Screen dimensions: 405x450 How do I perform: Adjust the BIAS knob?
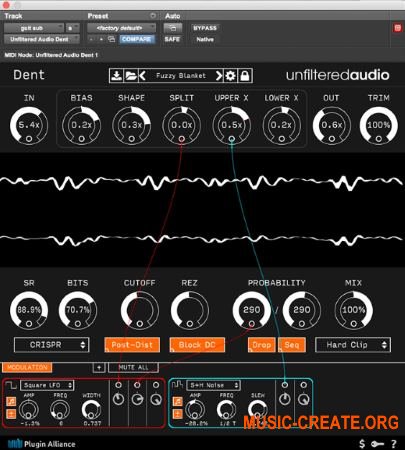[81, 126]
